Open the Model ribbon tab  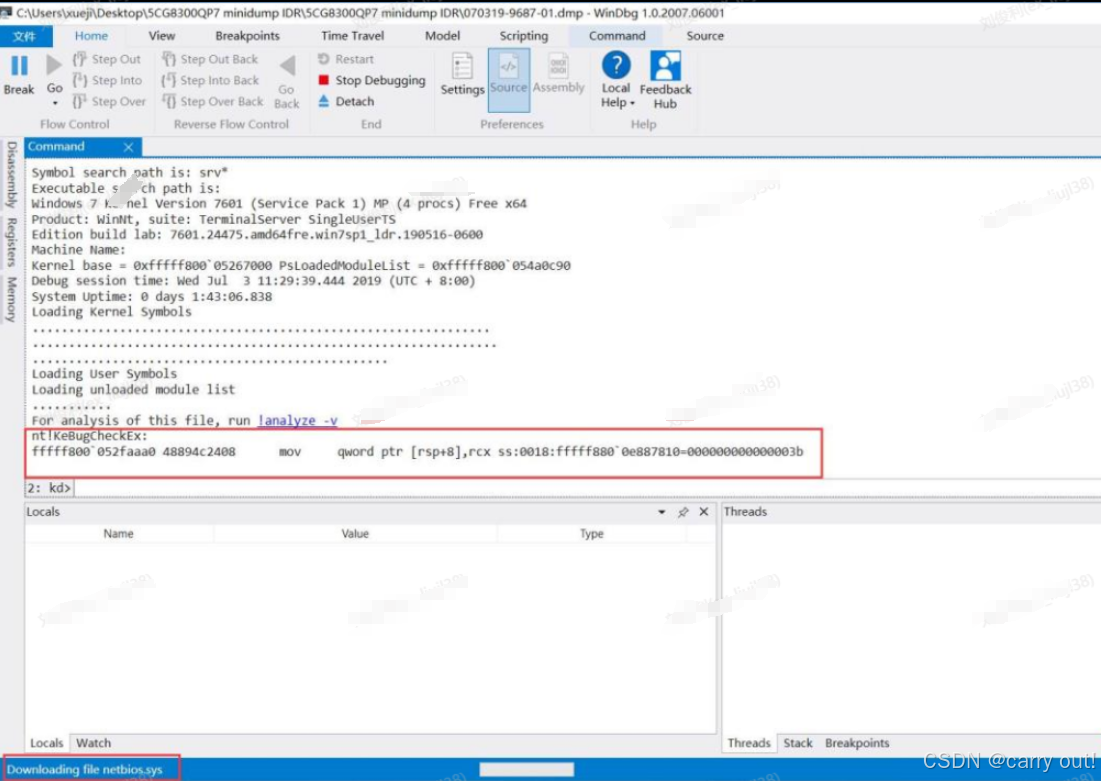tap(442, 36)
